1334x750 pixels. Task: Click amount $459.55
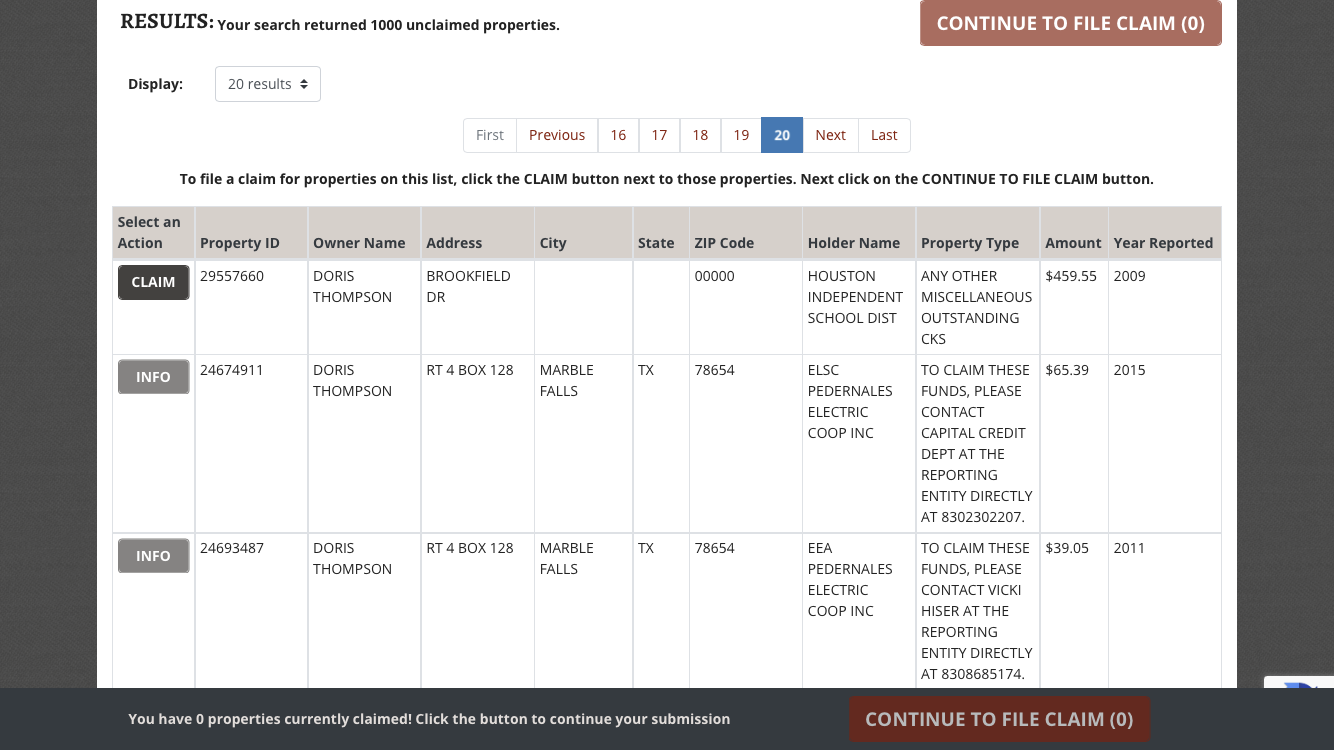(x=1071, y=276)
